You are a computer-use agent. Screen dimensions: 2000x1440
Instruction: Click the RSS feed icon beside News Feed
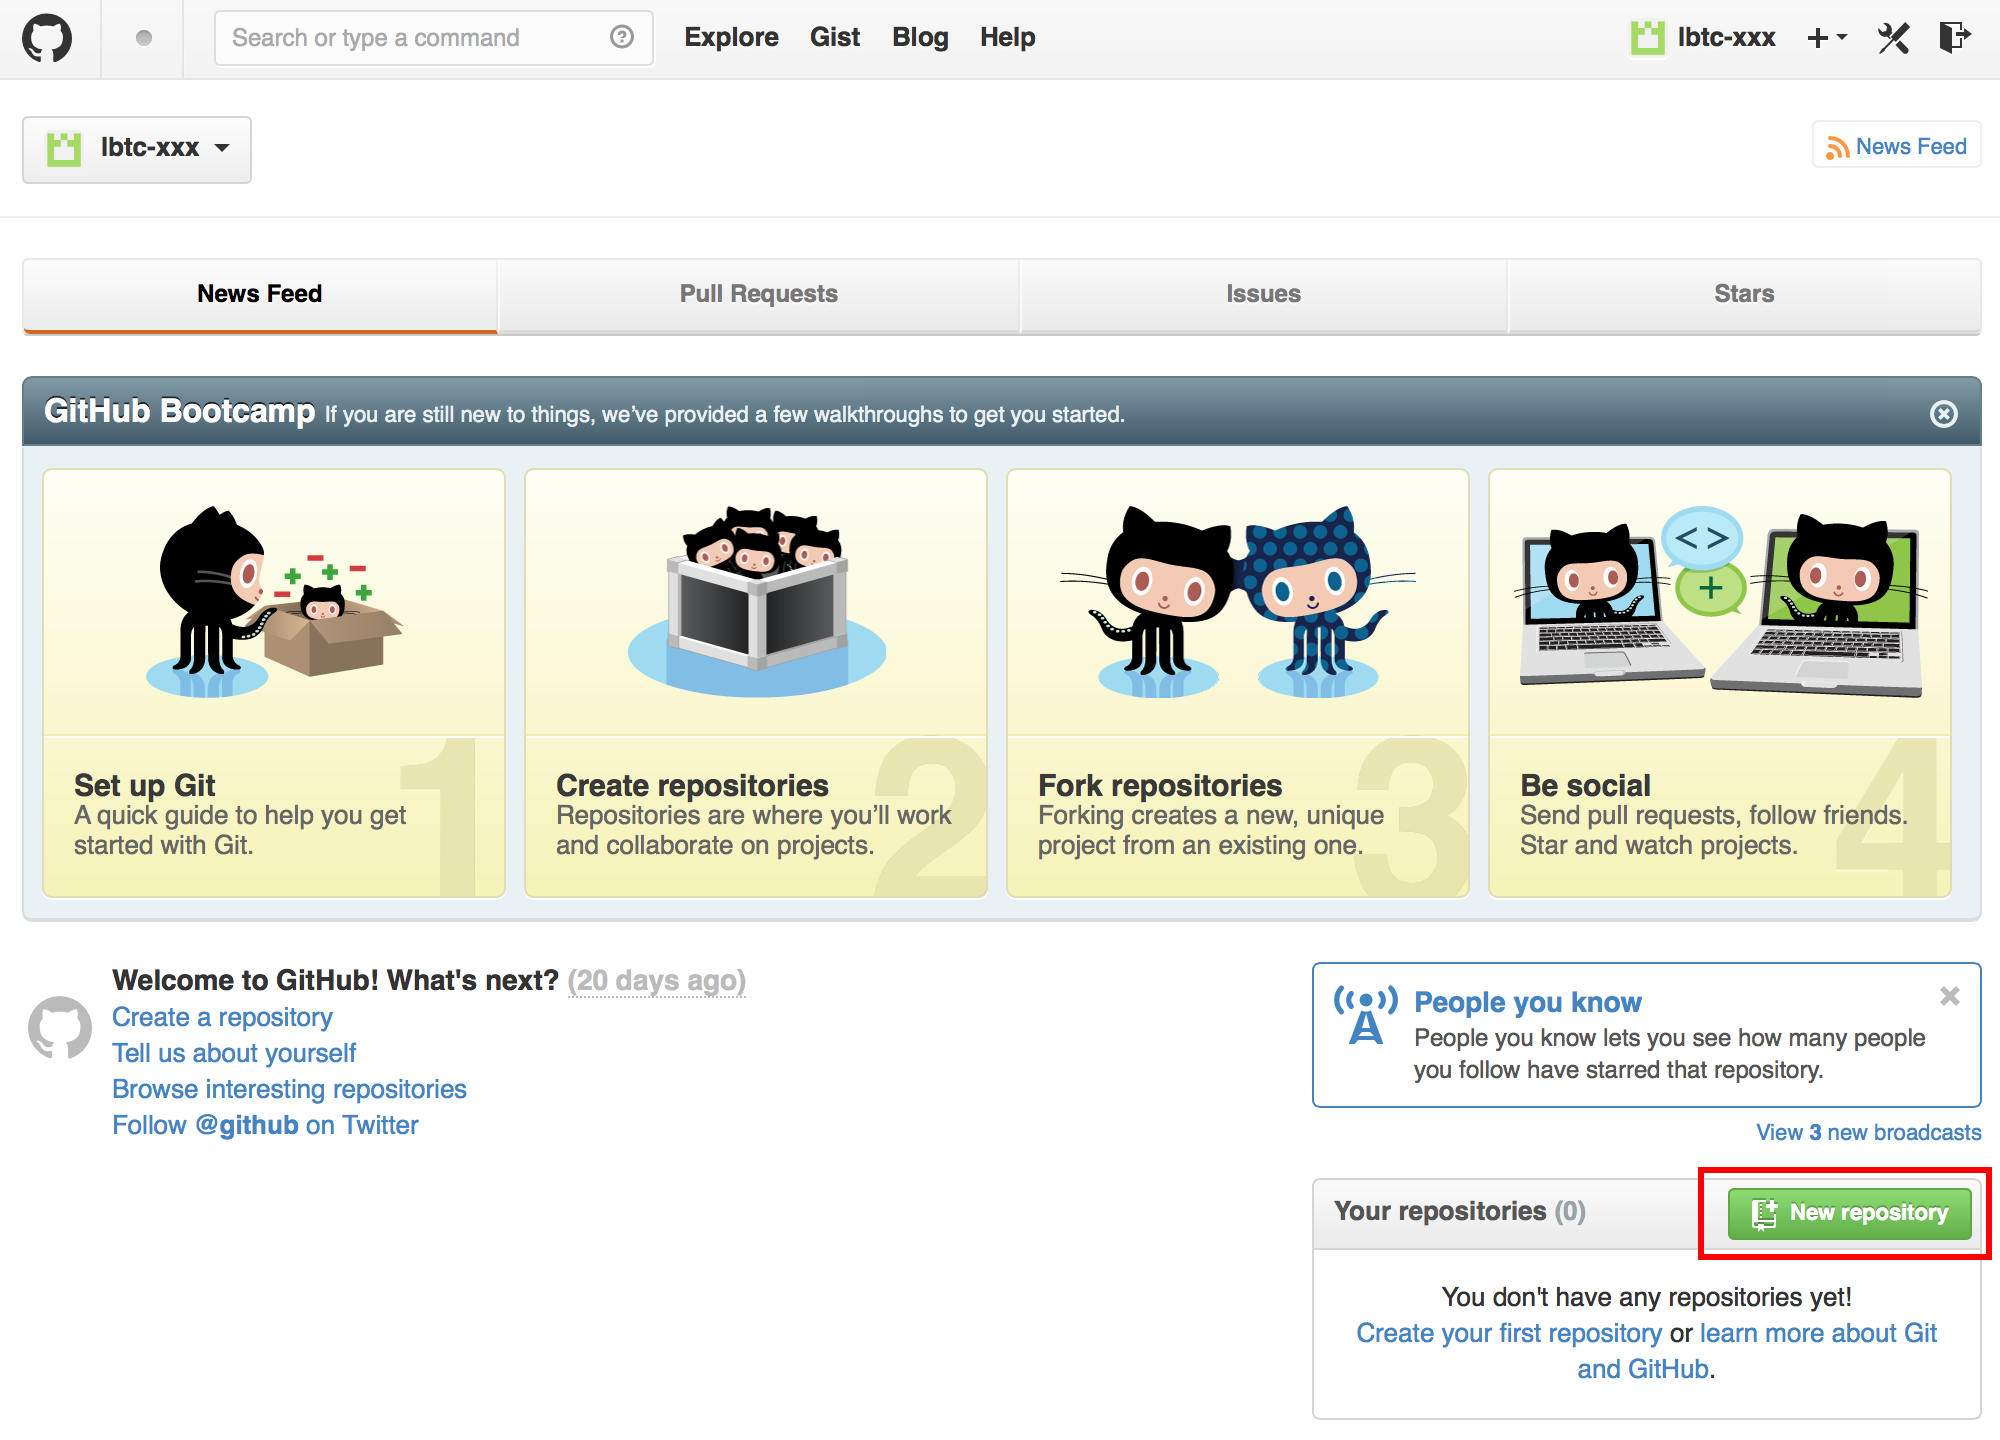tap(1837, 147)
